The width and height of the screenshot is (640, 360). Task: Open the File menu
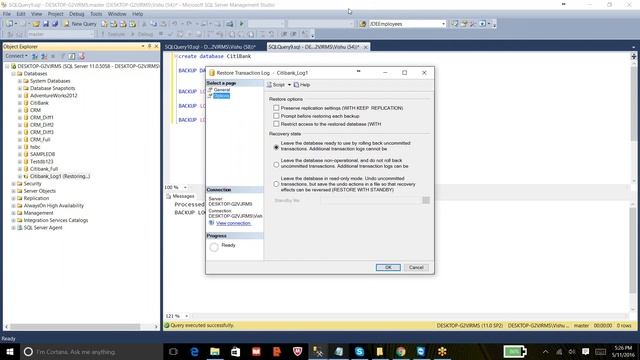click(x=7, y=14)
